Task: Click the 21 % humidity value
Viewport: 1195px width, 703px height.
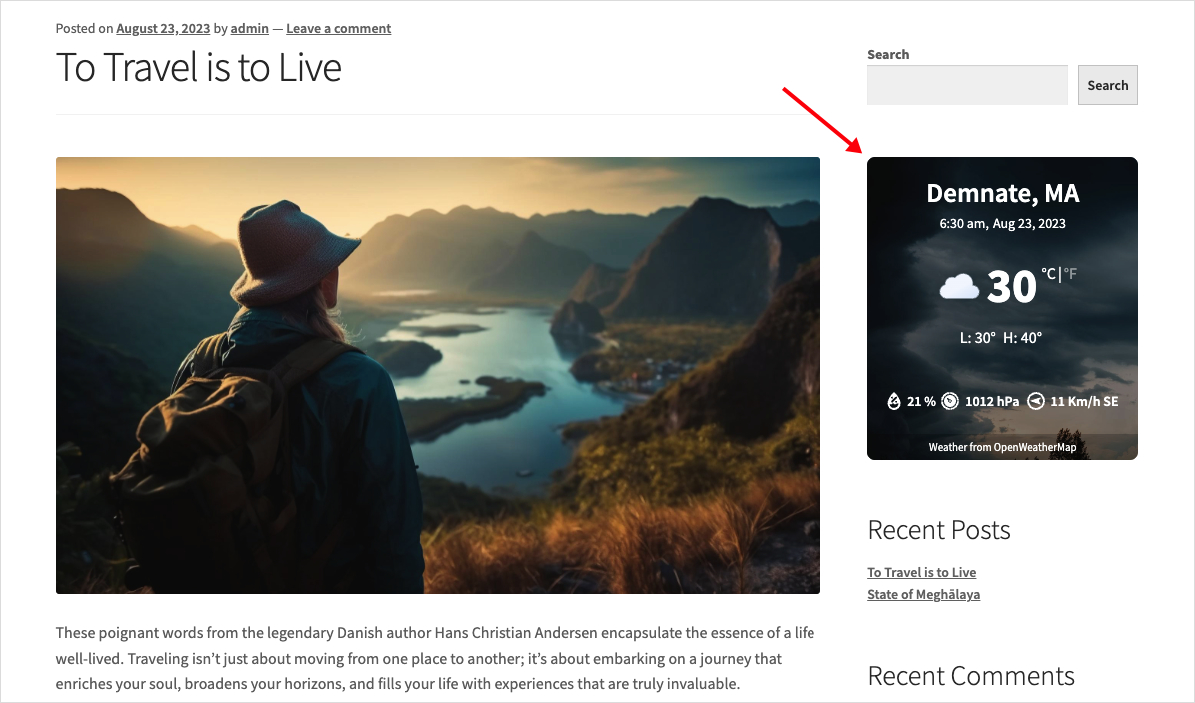Action: pyautogui.click(x=921, y=402)
